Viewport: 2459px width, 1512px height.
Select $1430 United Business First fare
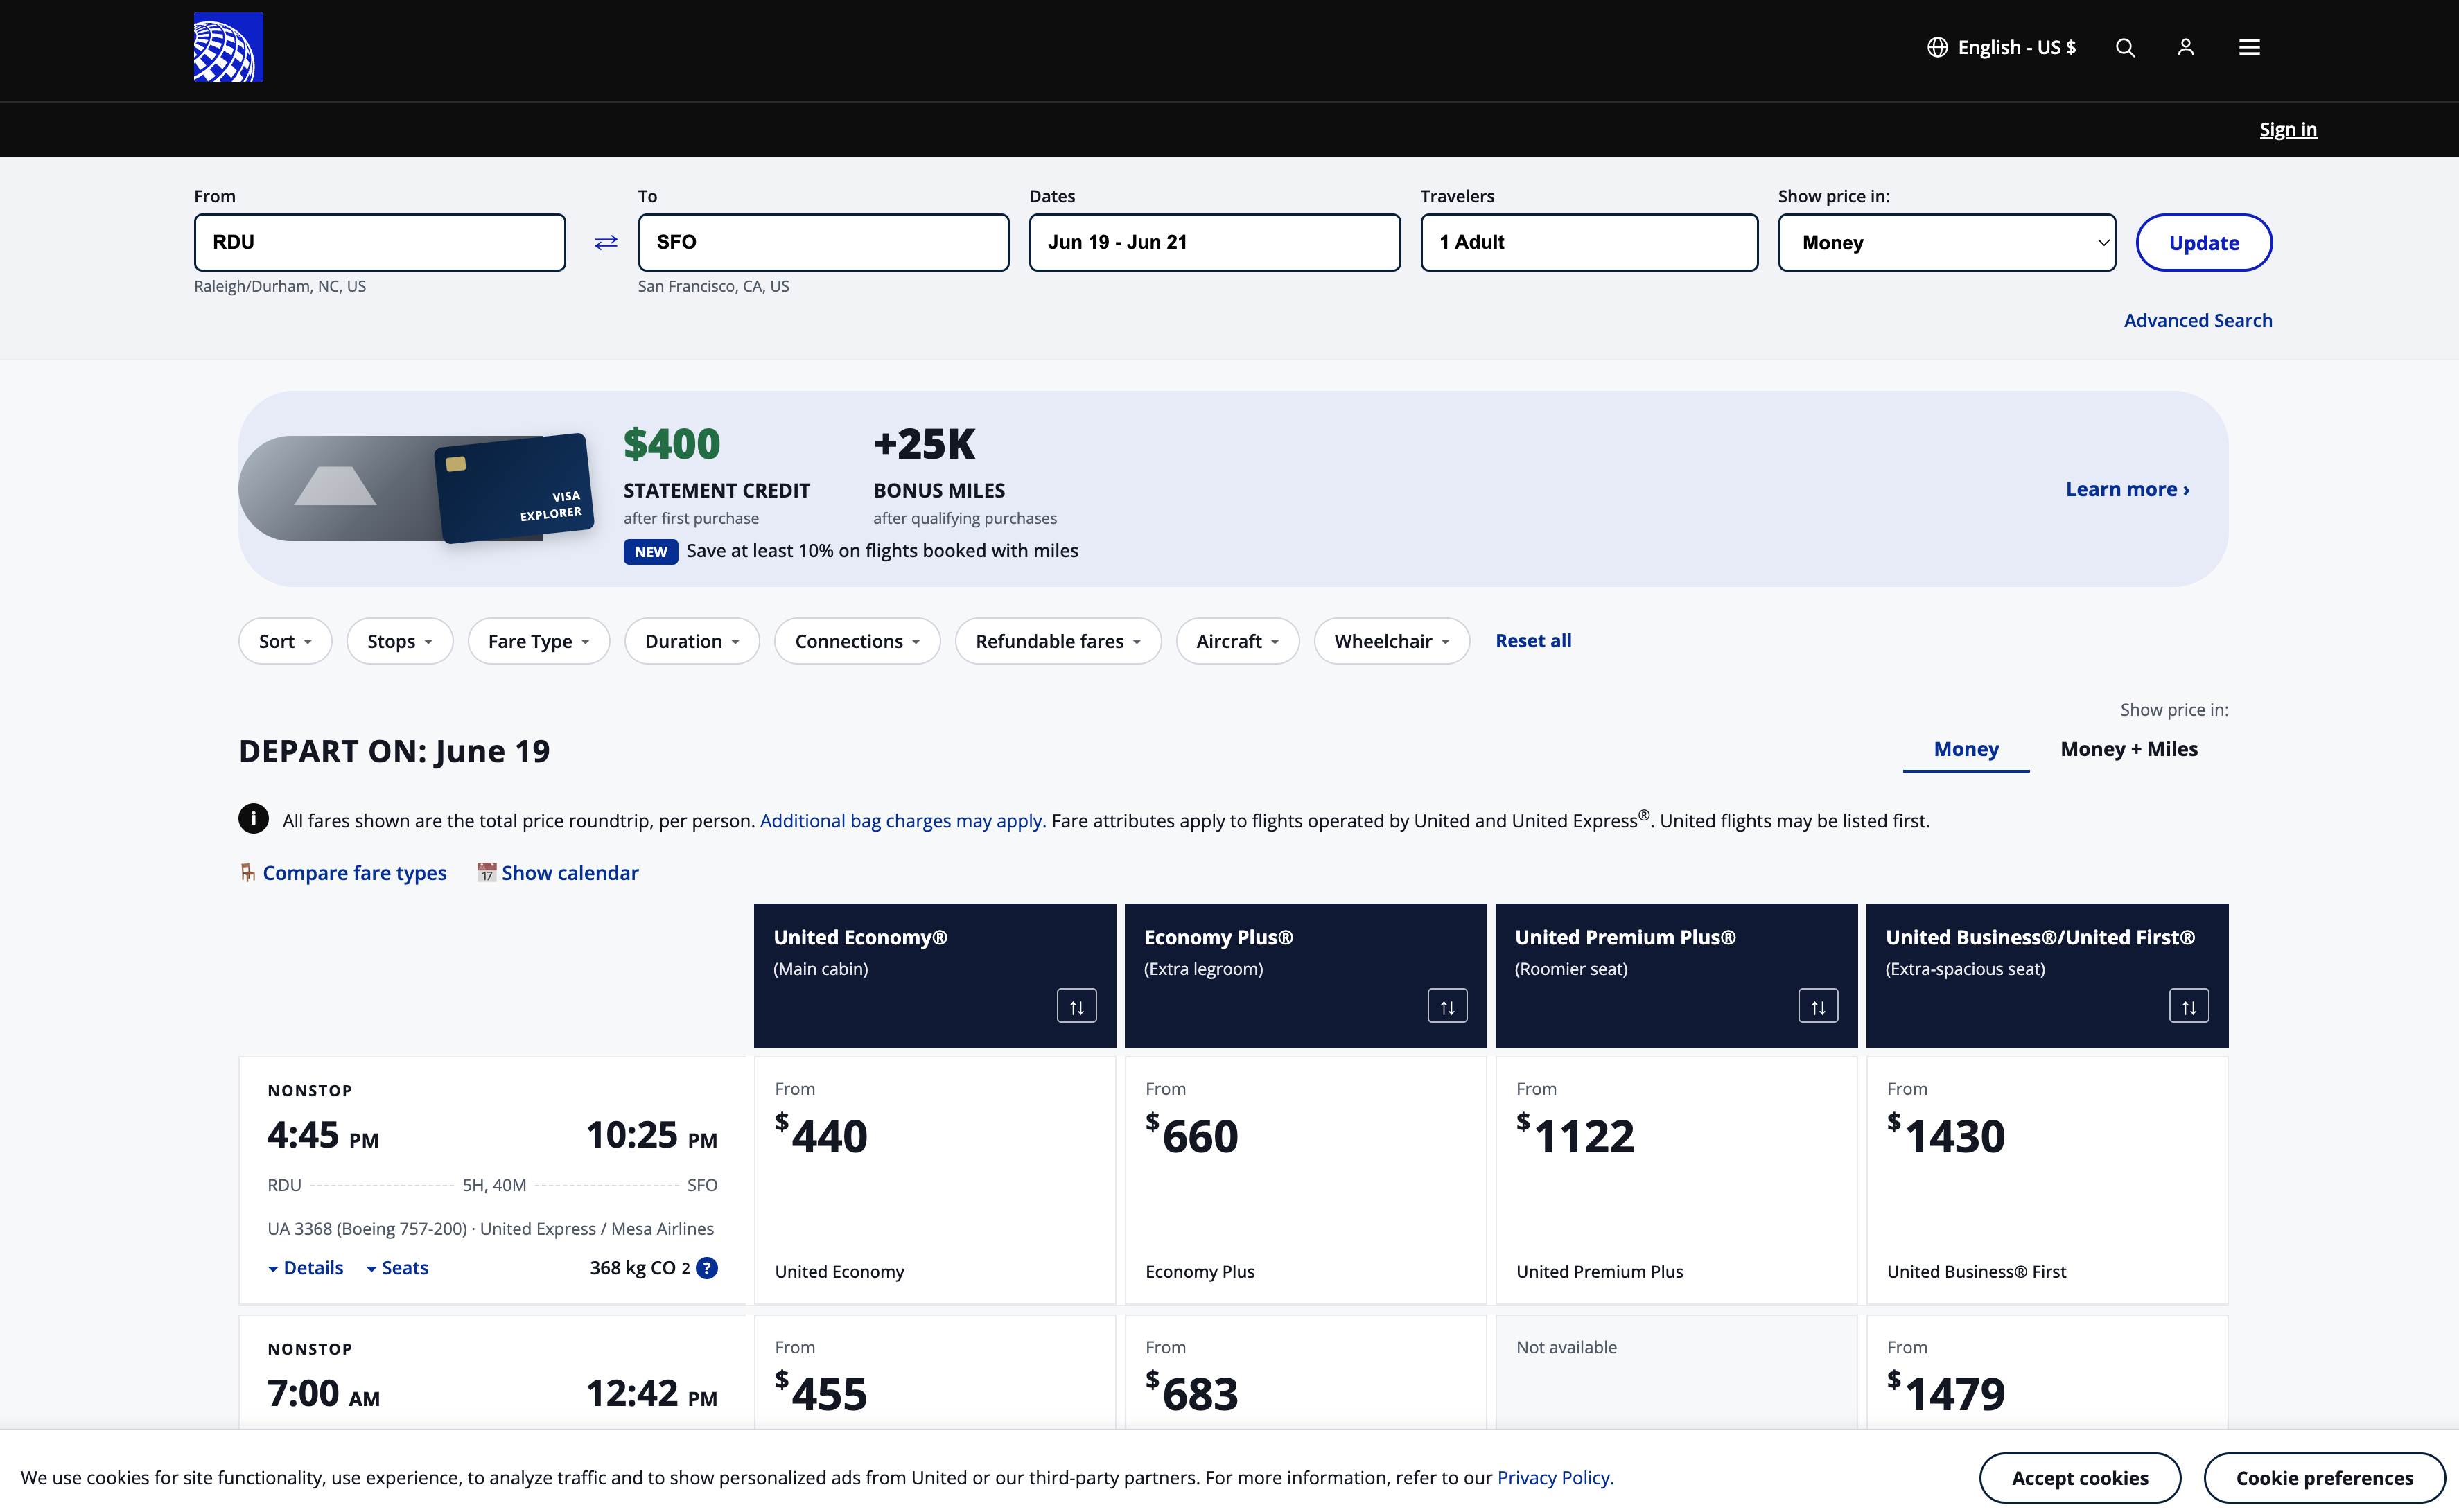point(2047,1181)
